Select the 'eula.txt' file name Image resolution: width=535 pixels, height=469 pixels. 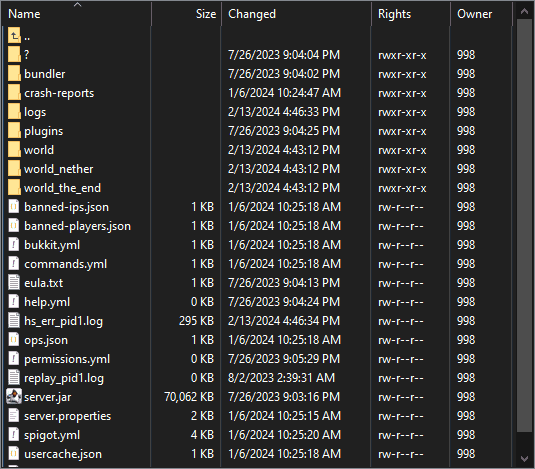(x=43, y=283)
